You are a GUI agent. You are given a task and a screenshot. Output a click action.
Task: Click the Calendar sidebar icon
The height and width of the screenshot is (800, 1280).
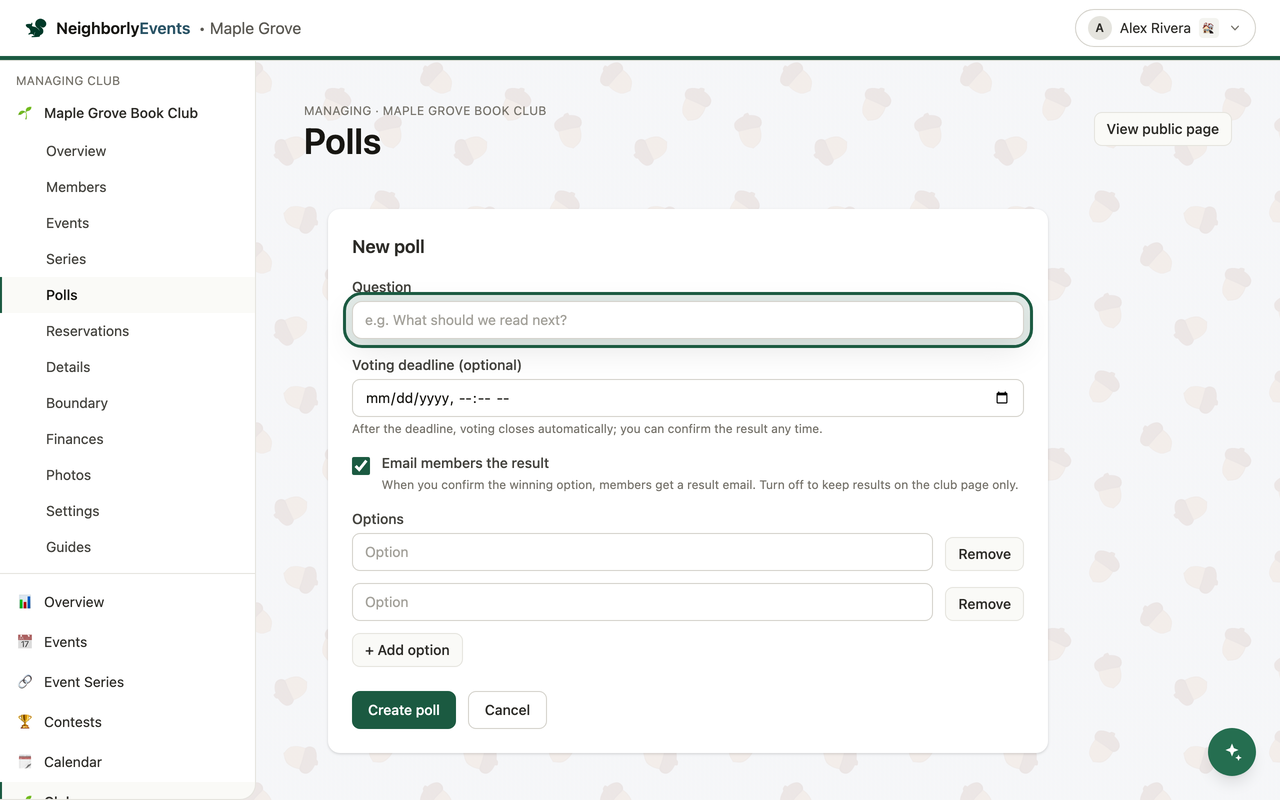click(25, 762)
